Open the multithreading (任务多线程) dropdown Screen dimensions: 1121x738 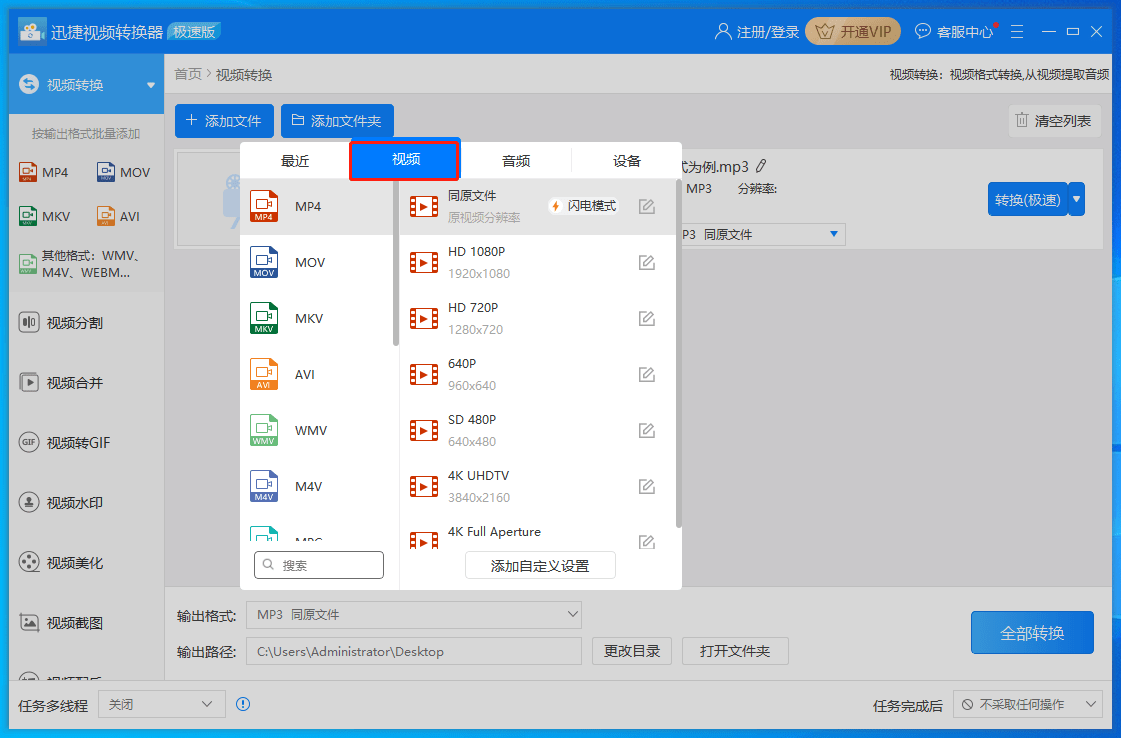[161, 704]
